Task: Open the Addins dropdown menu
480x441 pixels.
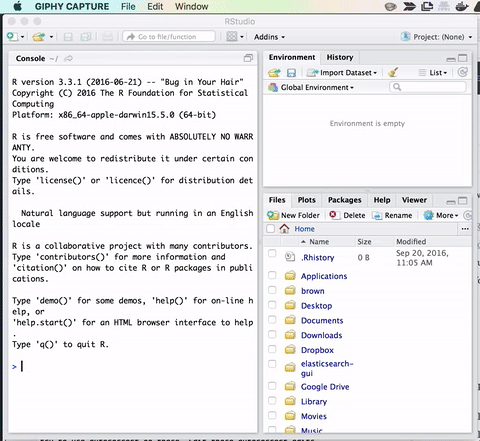Action: [269, 37]
